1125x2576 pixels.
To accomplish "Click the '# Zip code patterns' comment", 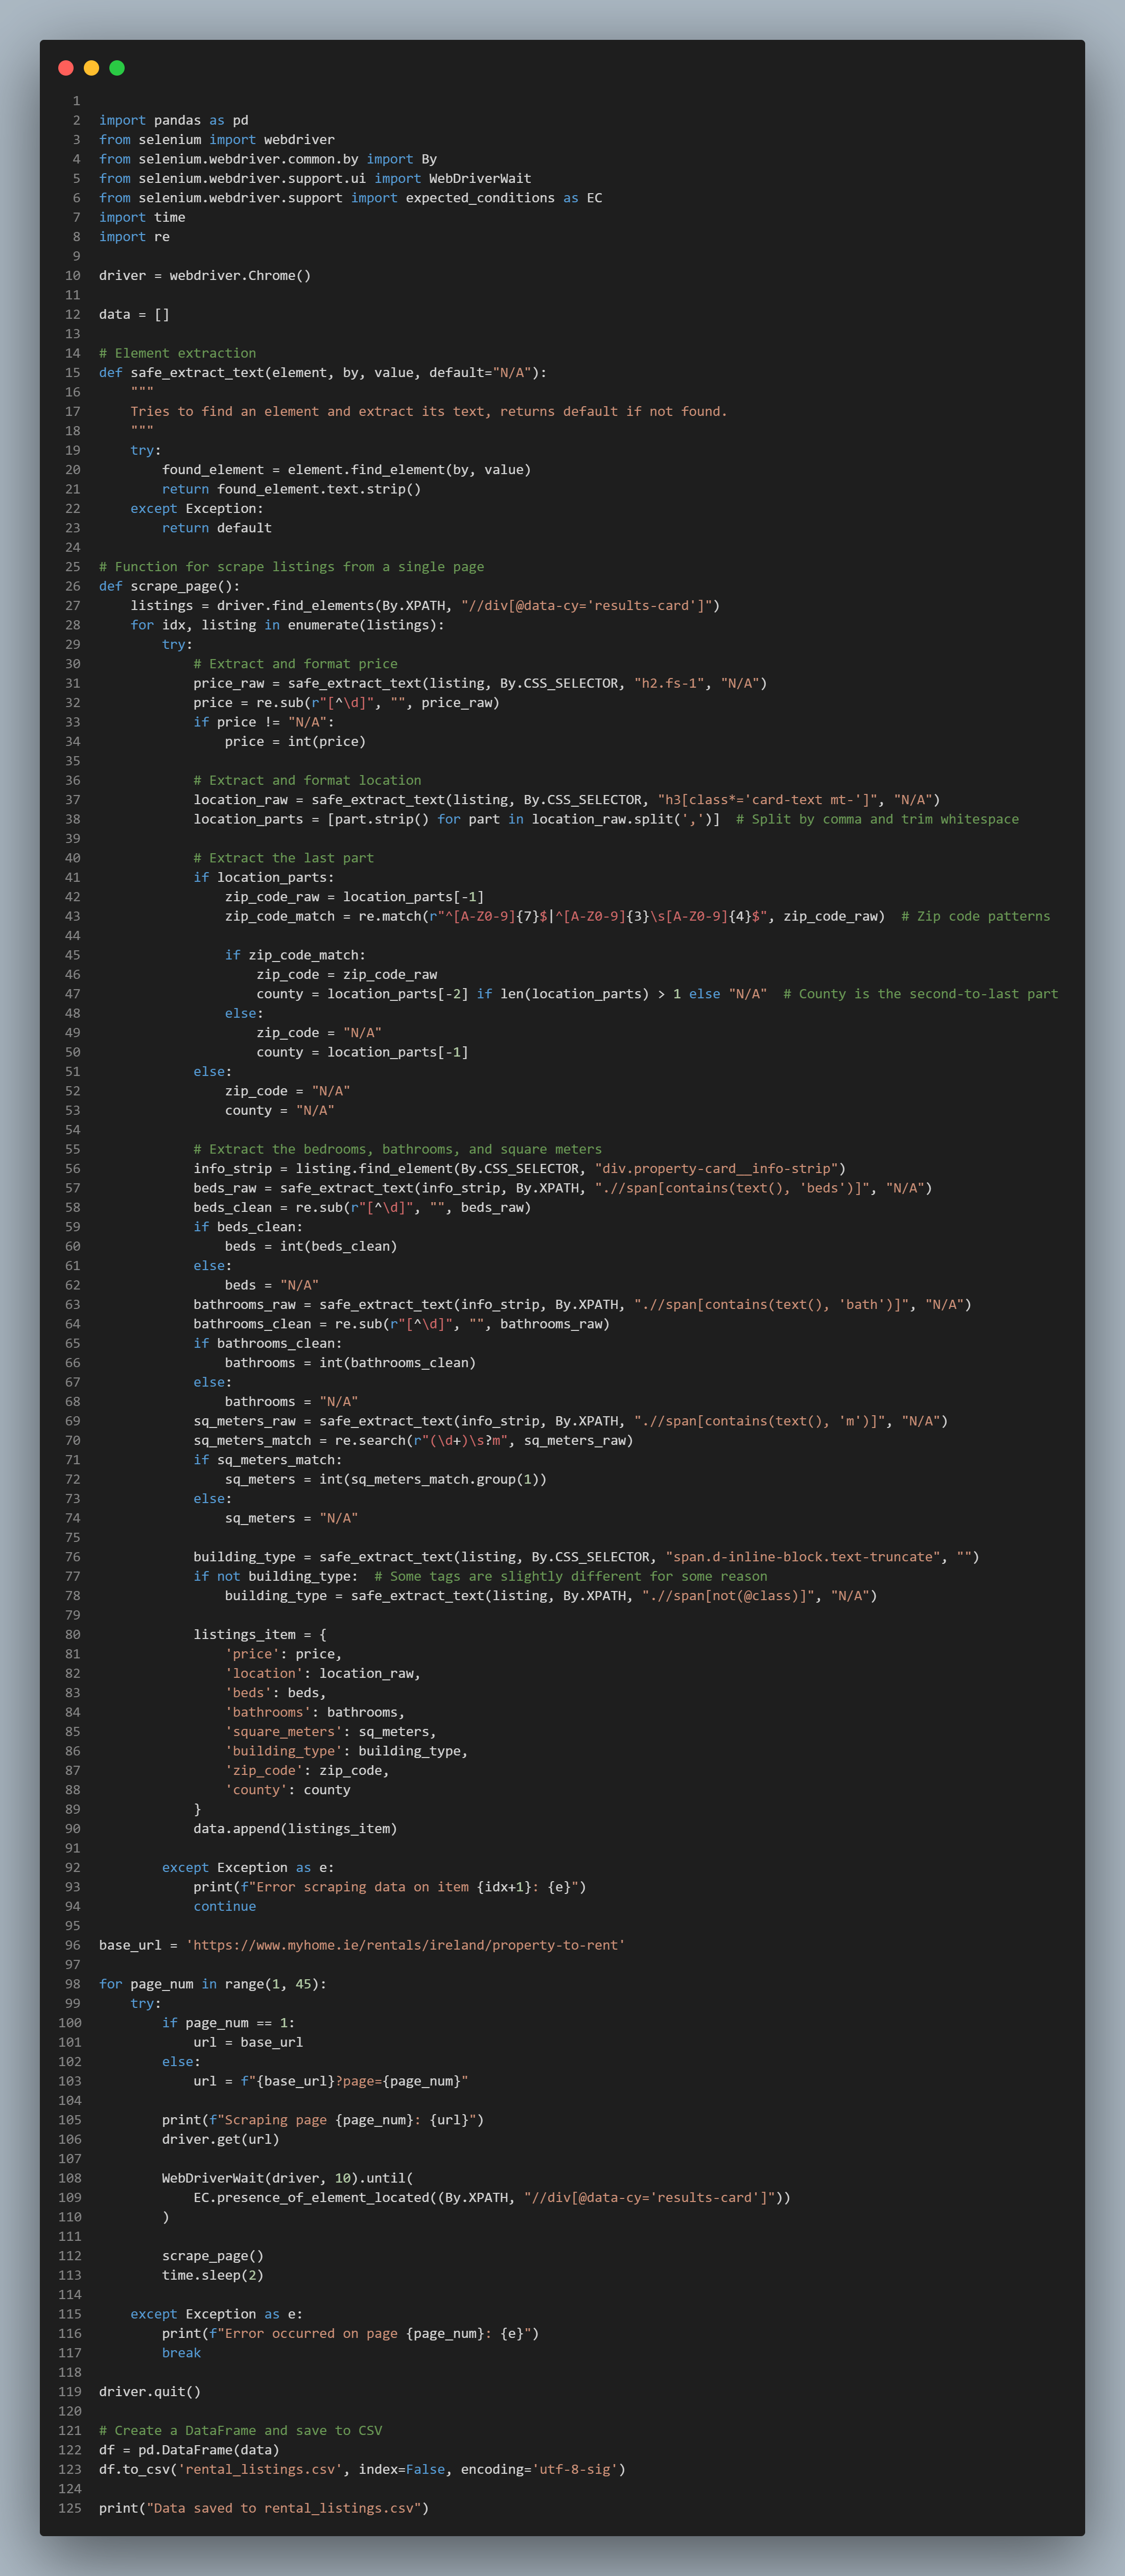I will coord(976,916).
